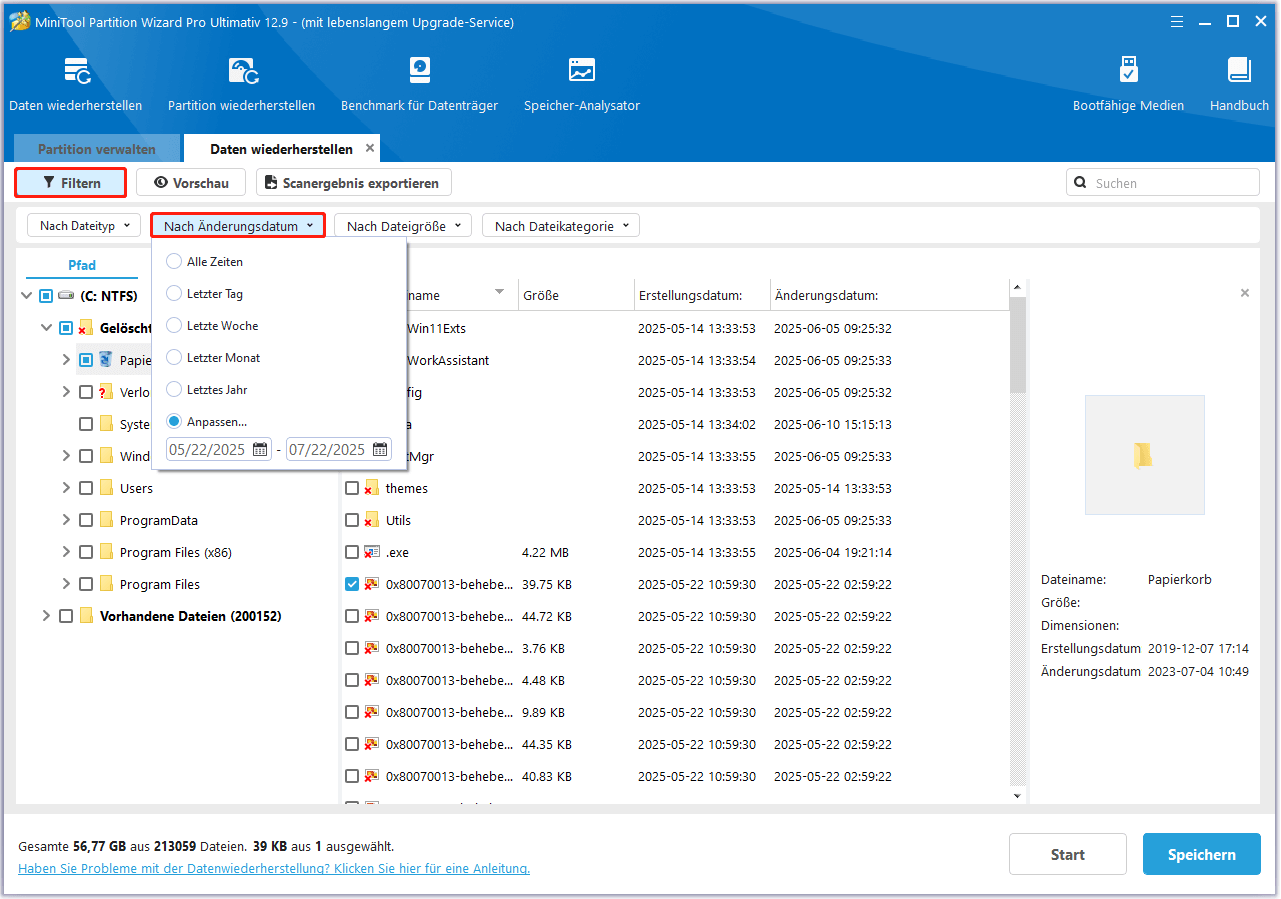The height and width of the screenshot is (899, 1281).
Task: Check the themes folder checkbox
Action: click(x=352, y=488)
